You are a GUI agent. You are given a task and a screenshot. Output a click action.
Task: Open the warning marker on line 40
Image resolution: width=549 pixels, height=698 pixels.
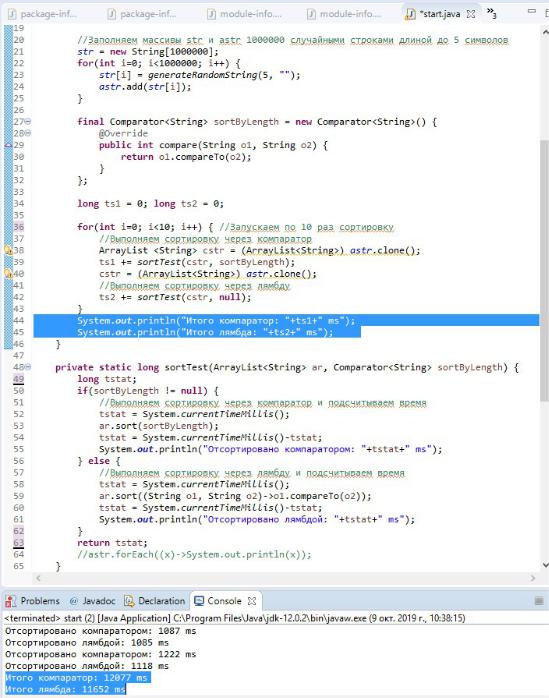[x=8, y=273]
